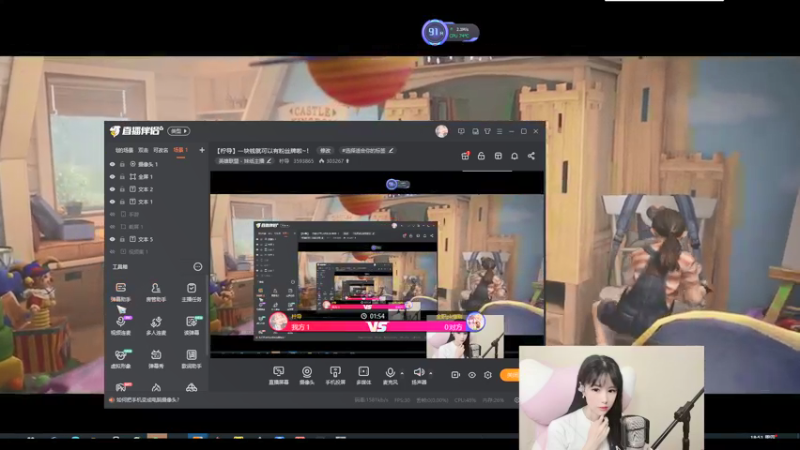Click the unlock padlock icon in header
The image size is (800, 450).
coord(481,156)
